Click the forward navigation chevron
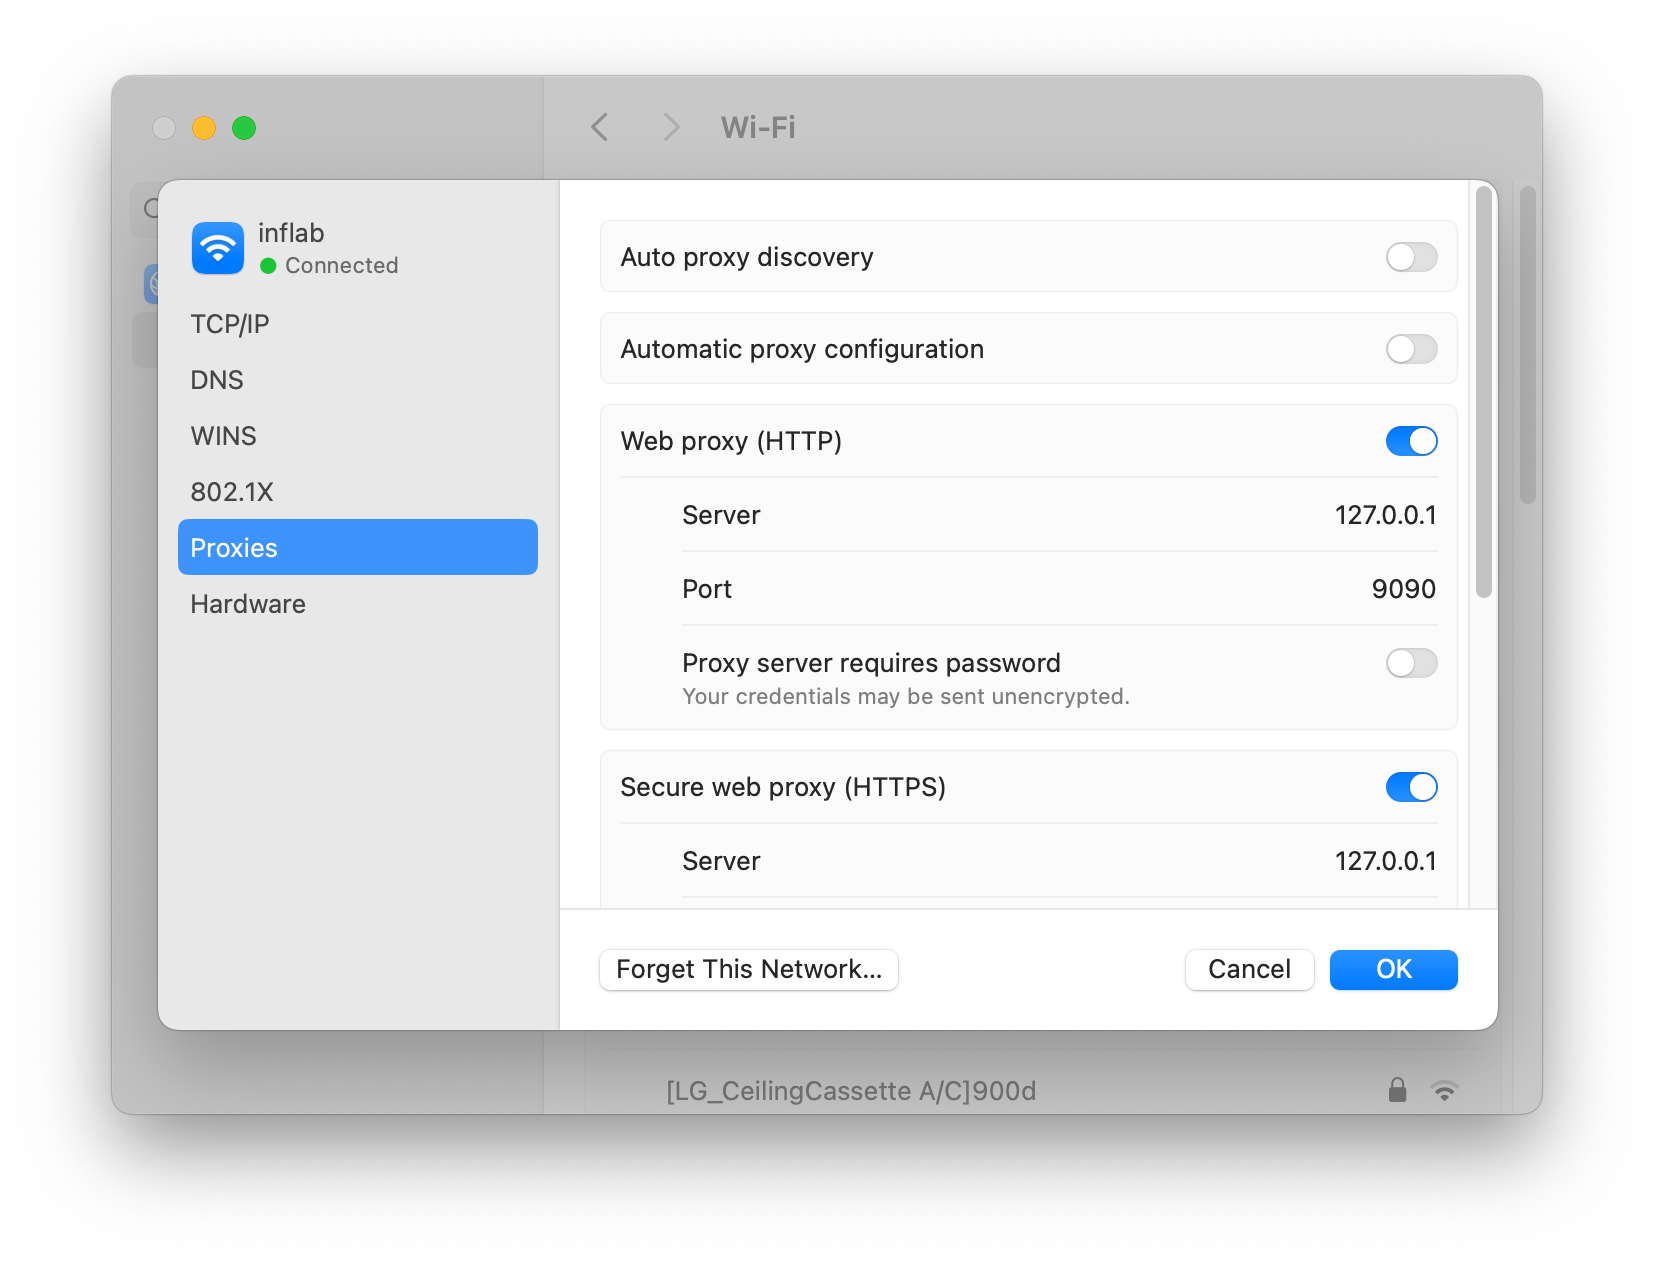This screenshot has height=1262, width=1654. 671,127
